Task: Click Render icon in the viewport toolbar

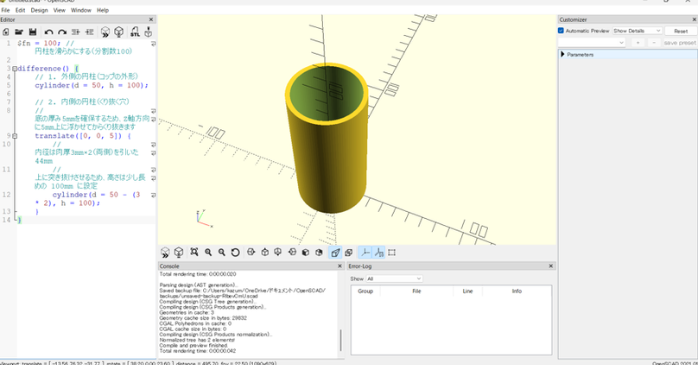Action: click(x=179, y=253)
